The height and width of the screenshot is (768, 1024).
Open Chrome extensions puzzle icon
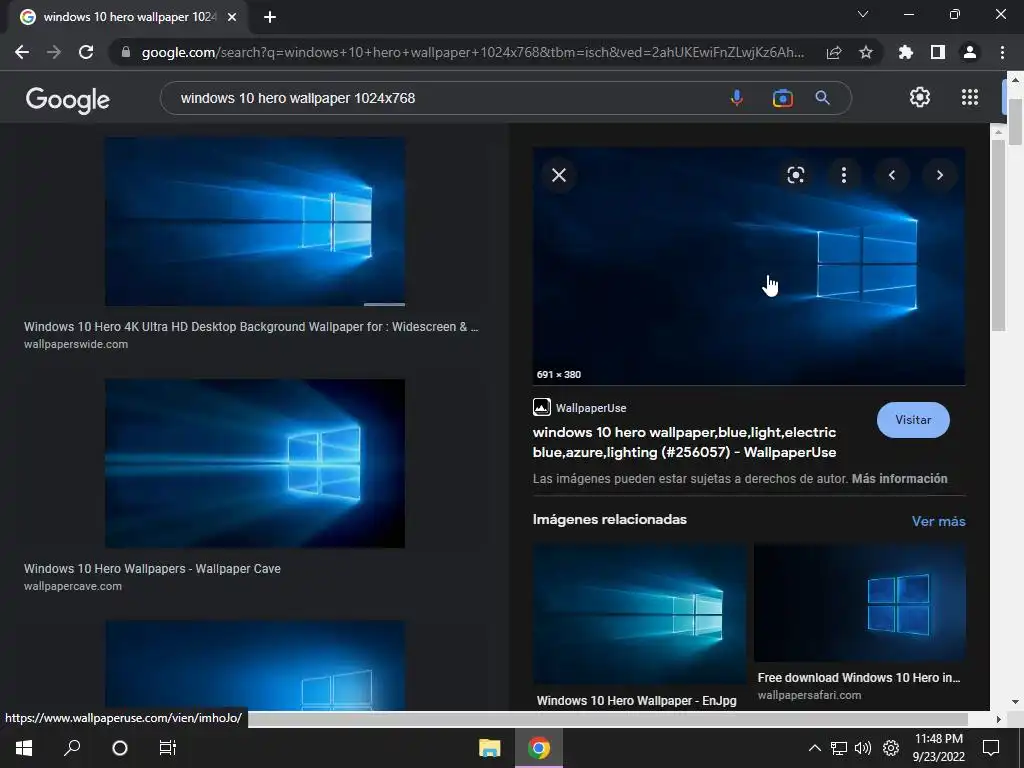coord(905,52)
